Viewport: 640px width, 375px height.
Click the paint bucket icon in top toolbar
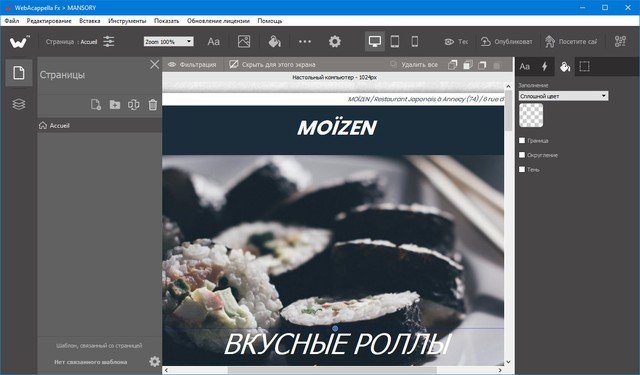(275, 42)
